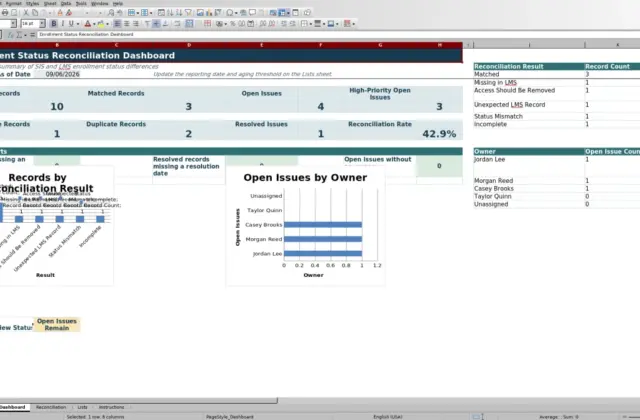Toggle Wrap Text for the cell

[177, 24]
